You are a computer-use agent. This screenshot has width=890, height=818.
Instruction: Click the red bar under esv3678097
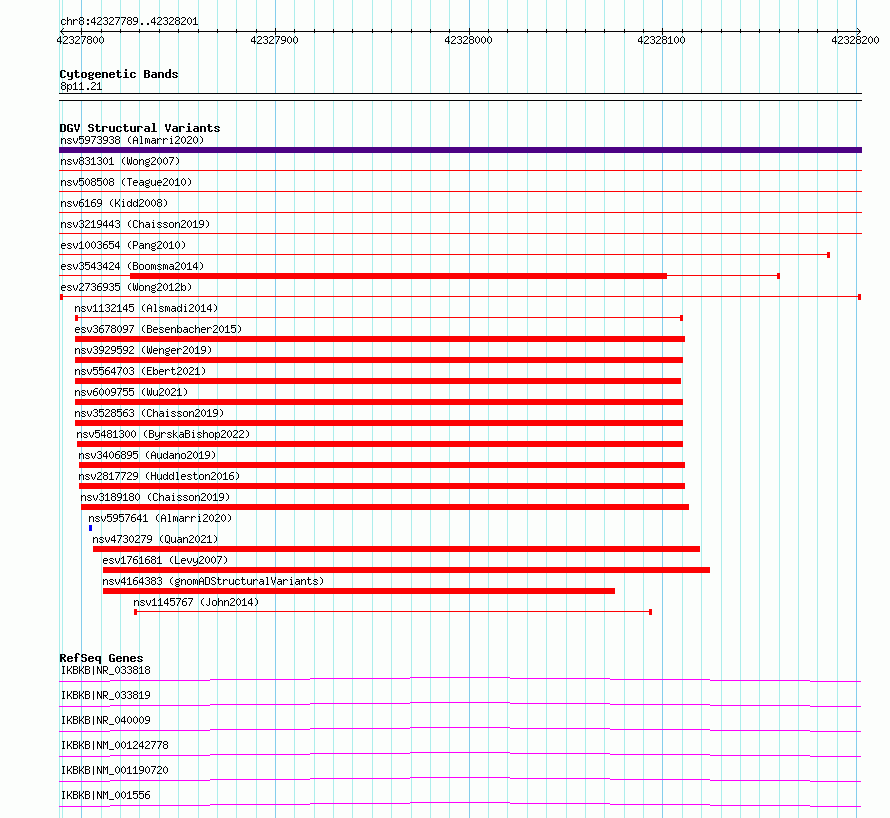pos(380,339)
